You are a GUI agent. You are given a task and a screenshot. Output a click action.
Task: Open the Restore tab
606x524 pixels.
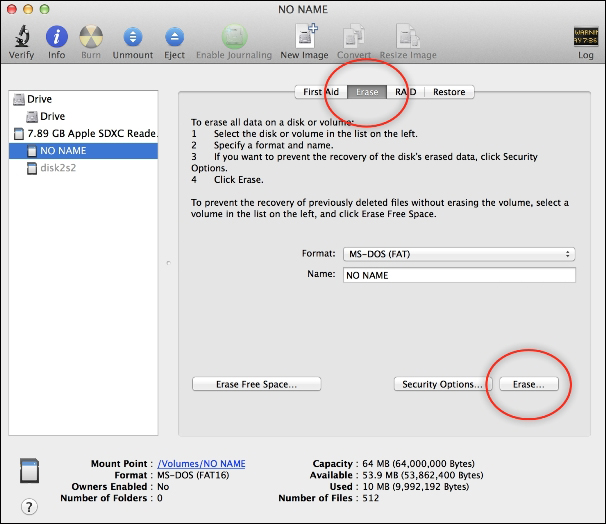pos(449,92)
